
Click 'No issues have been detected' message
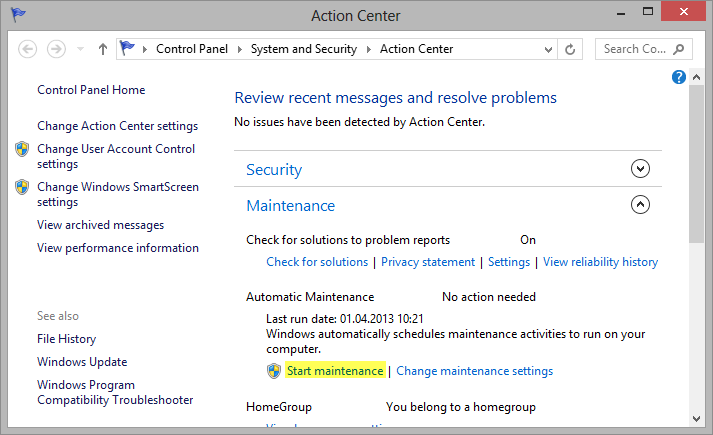(359, 122)
